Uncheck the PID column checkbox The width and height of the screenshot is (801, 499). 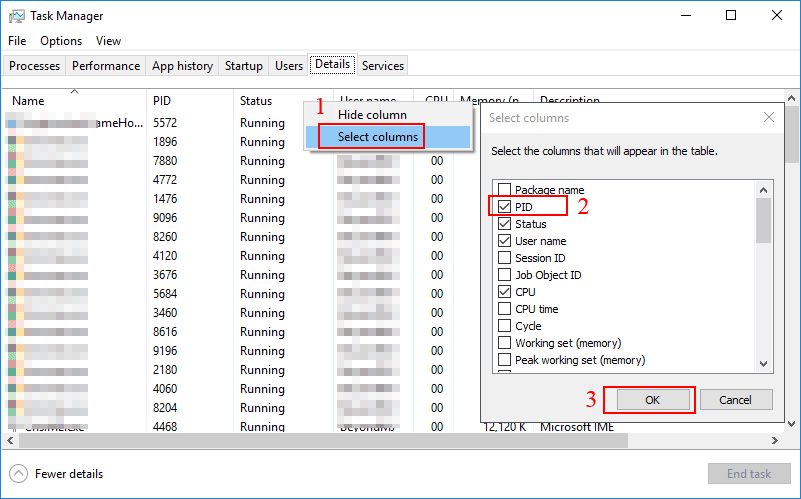tap(504, 207)
